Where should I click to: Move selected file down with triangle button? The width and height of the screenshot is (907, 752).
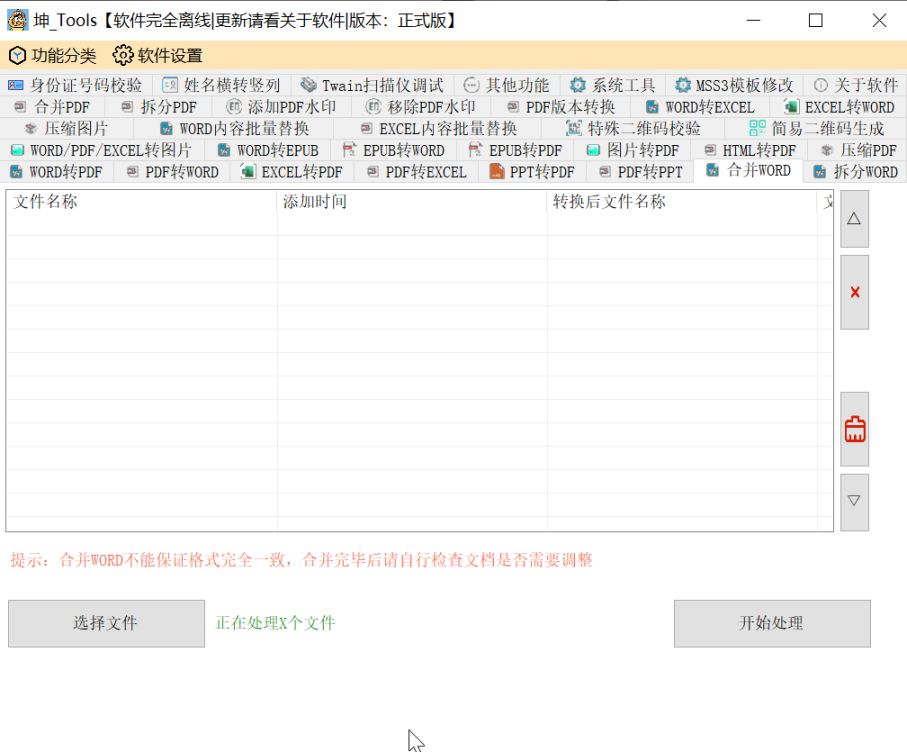click(854, 502)
